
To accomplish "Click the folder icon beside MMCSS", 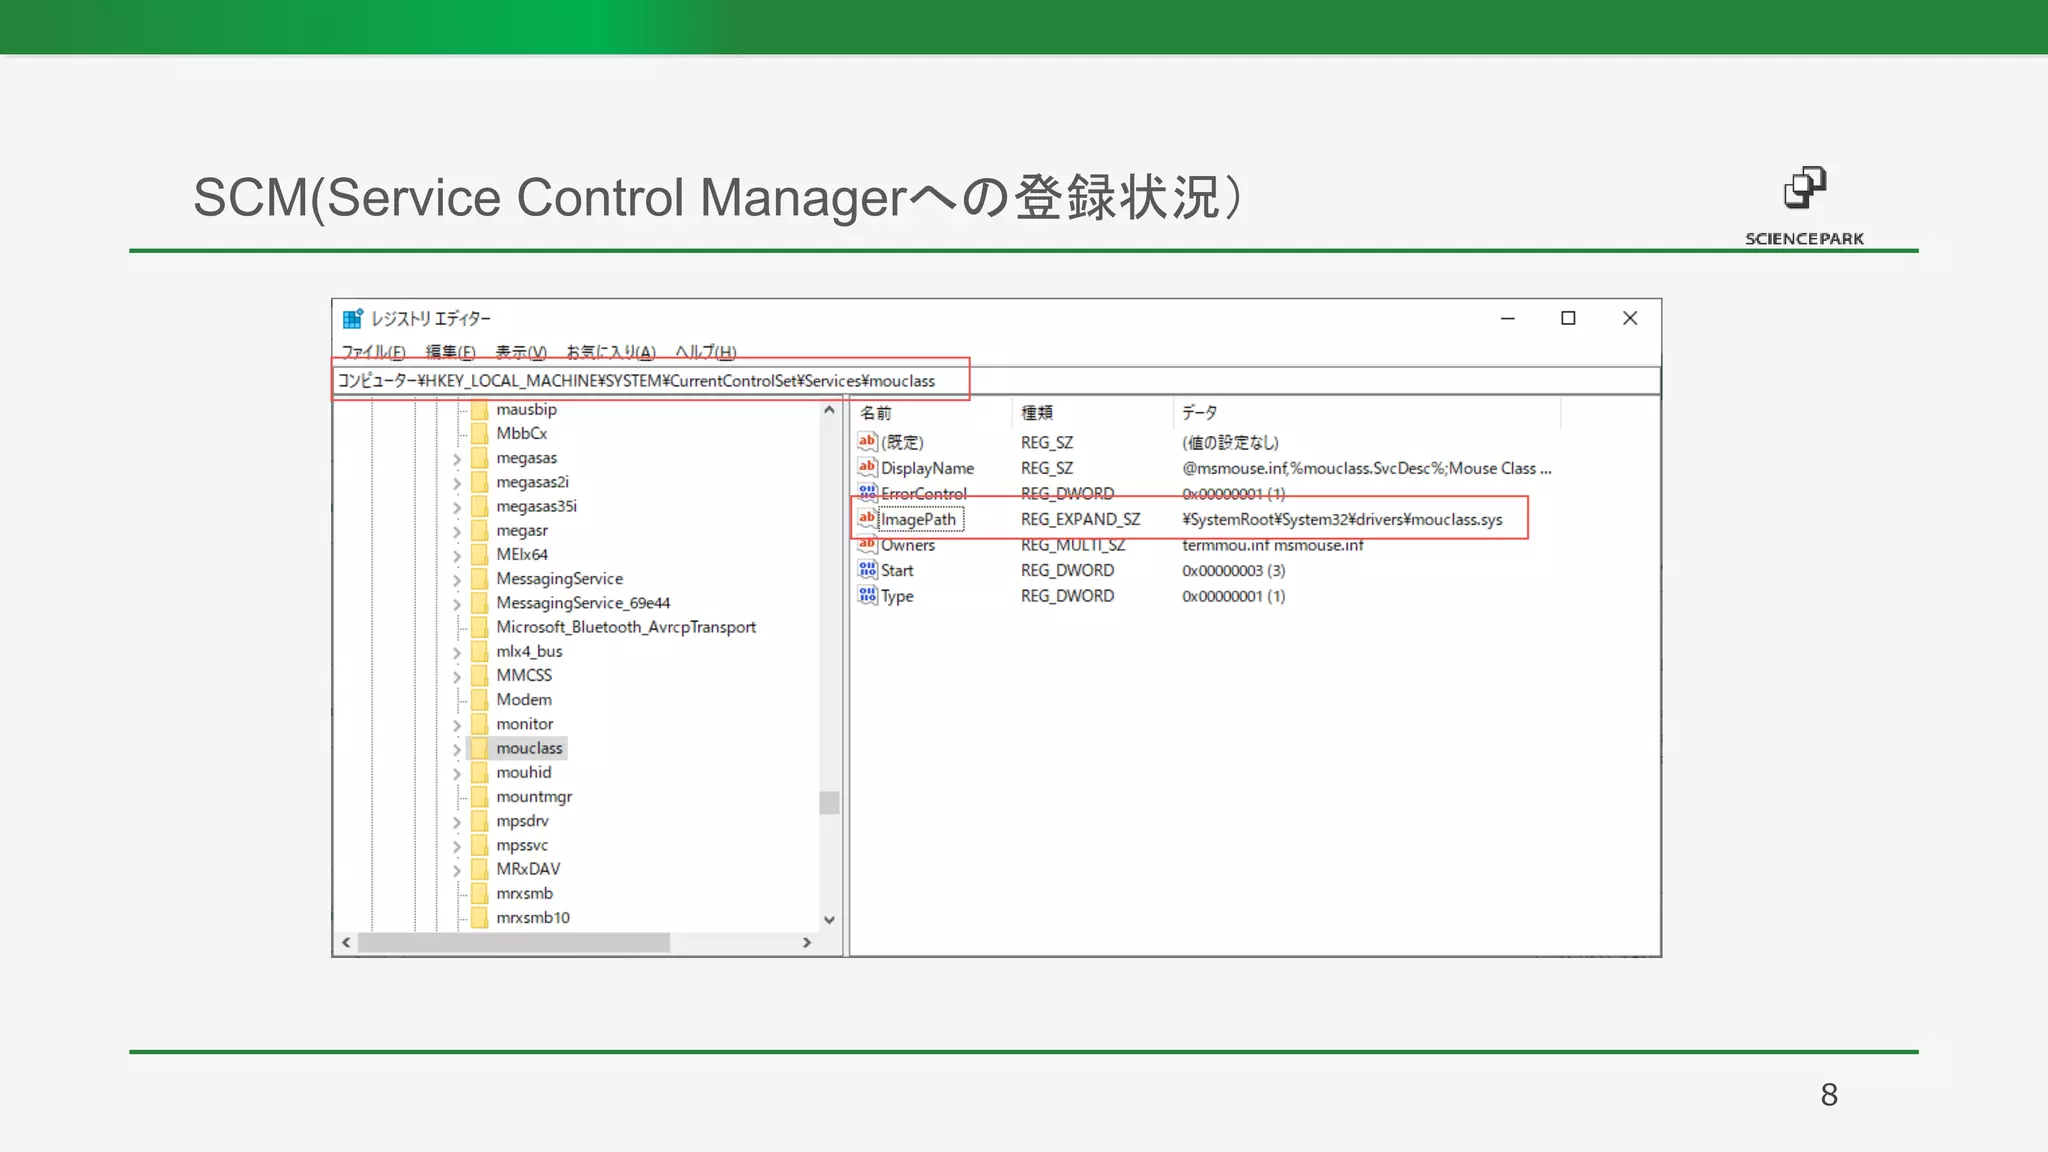I will [x=480, y=675].
